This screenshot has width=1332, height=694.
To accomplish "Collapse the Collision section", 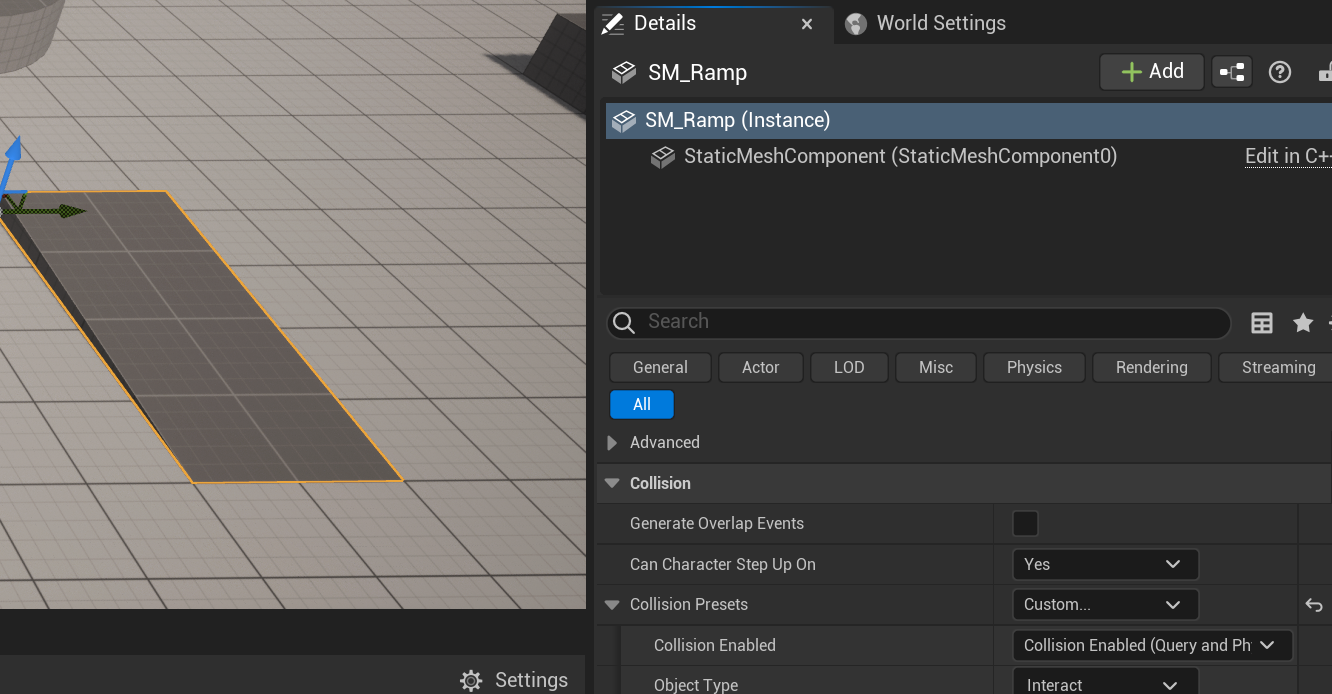I will [613, 483].
